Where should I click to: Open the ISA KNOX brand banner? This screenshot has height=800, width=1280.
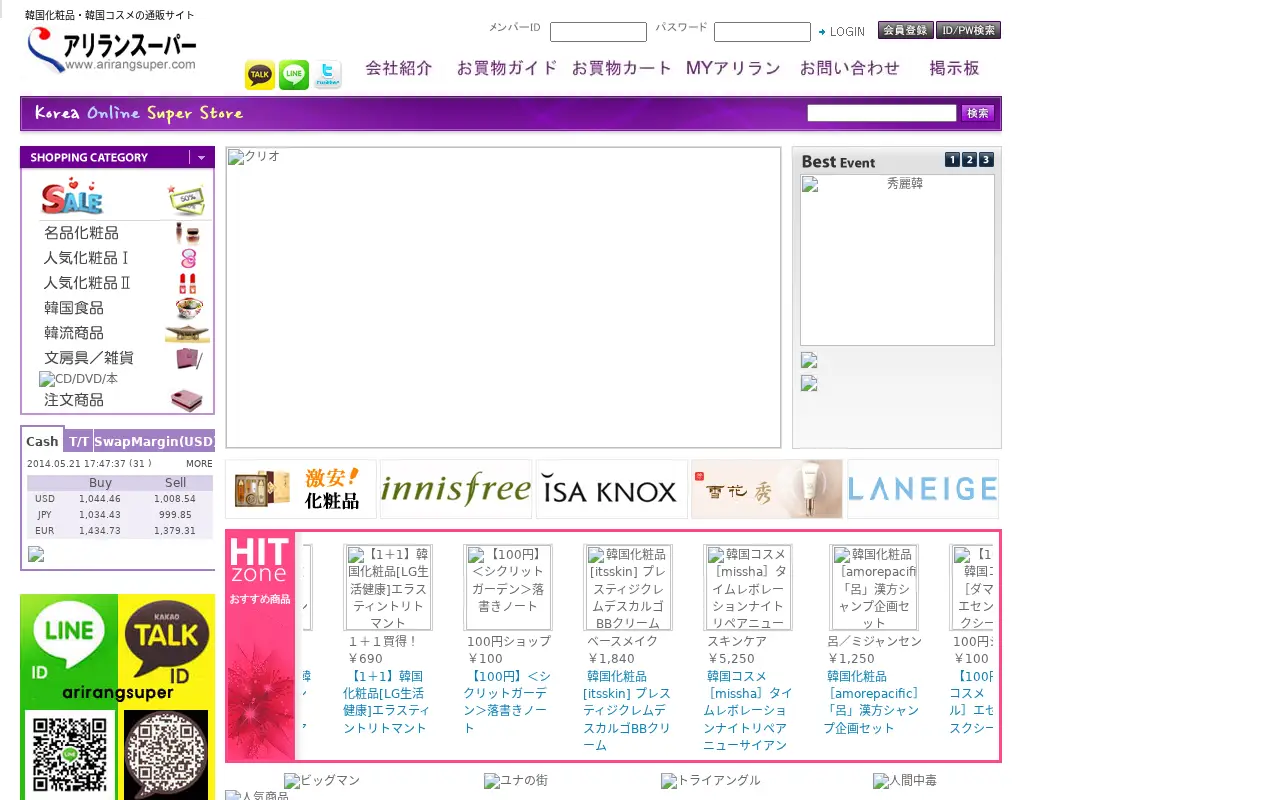coord(611,489)
